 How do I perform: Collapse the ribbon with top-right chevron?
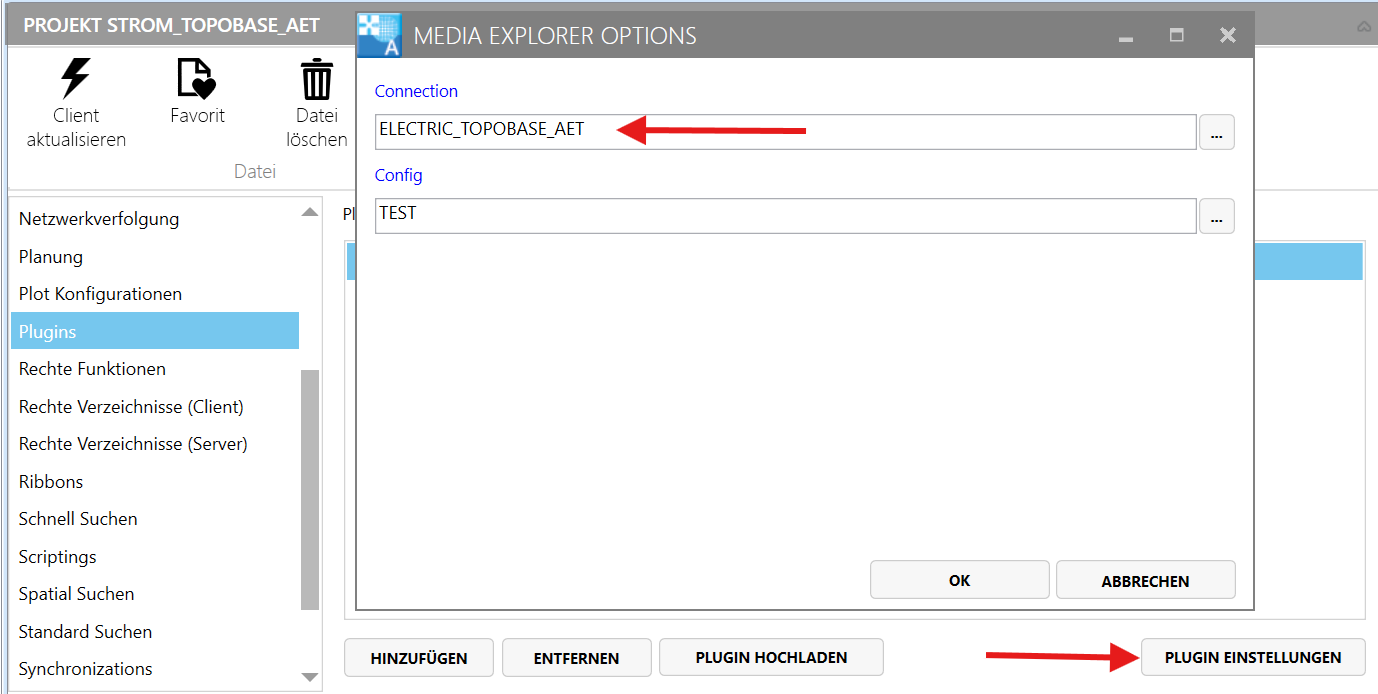[1364, 27]
